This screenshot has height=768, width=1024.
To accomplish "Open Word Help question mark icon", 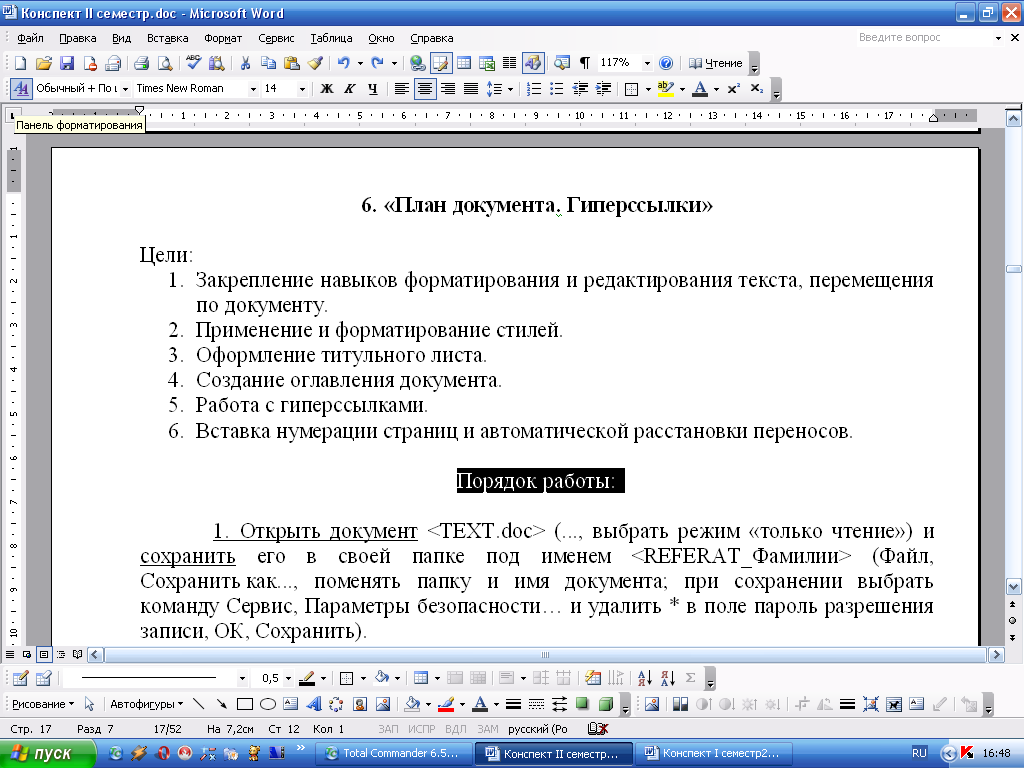I will click(x=665, y=63).
